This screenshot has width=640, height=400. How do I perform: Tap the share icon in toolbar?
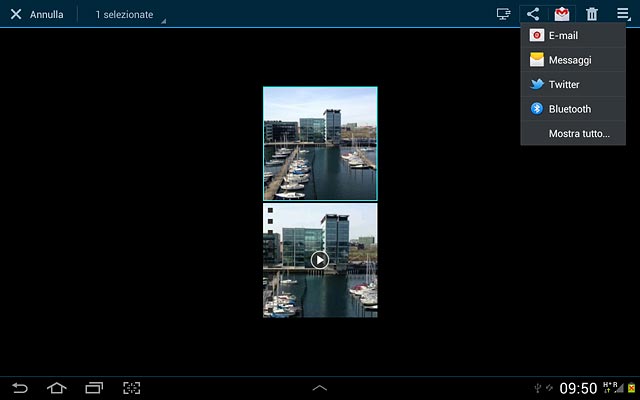(533, 14)
